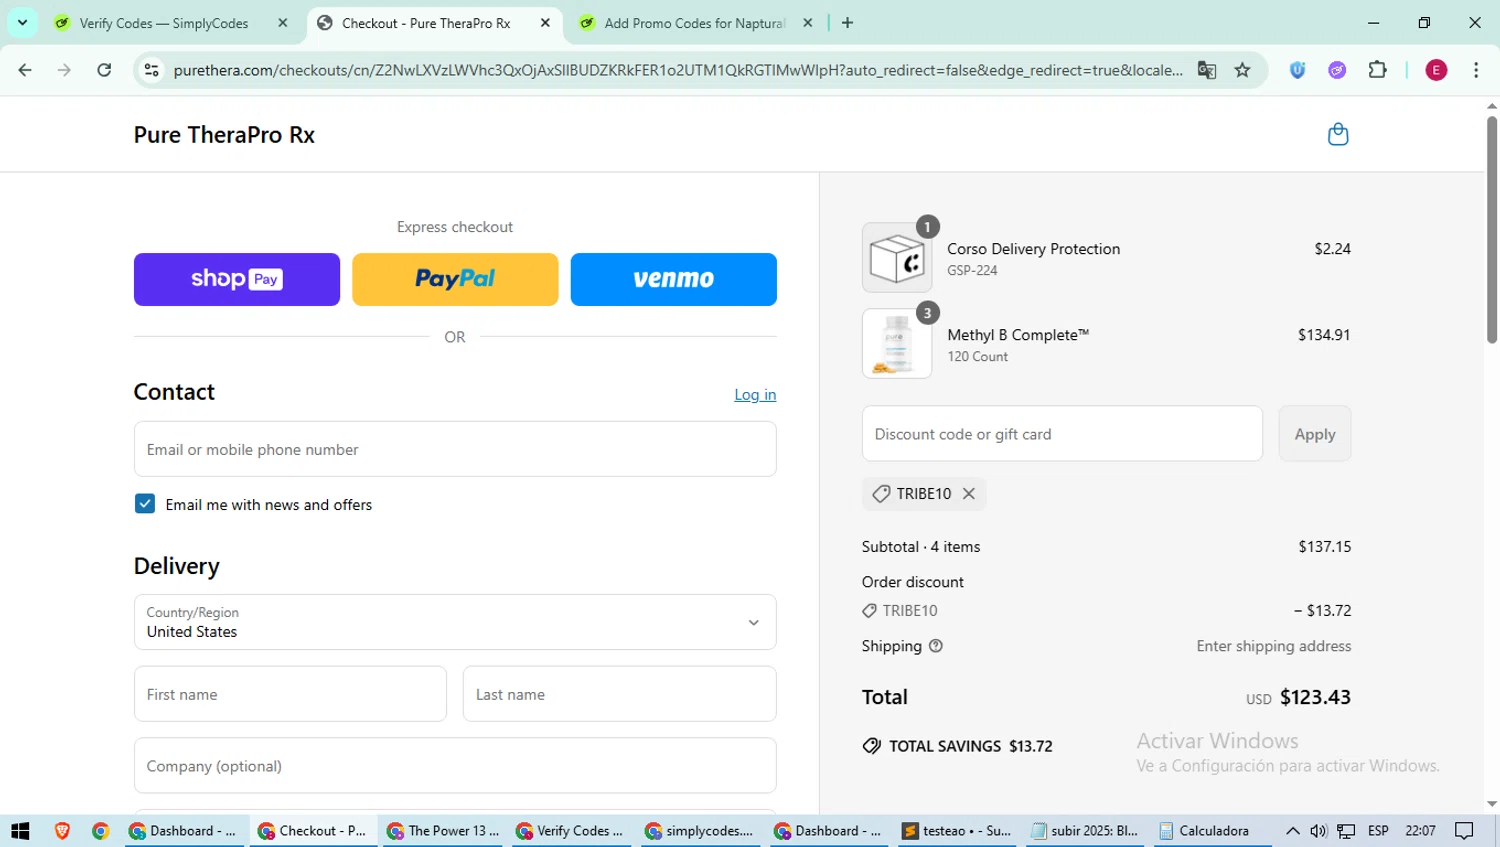Image resolution: width=1500 pixels, height=847 pixels.
Task: Open the Windows Start menu
Action: (x=20, y=831)
